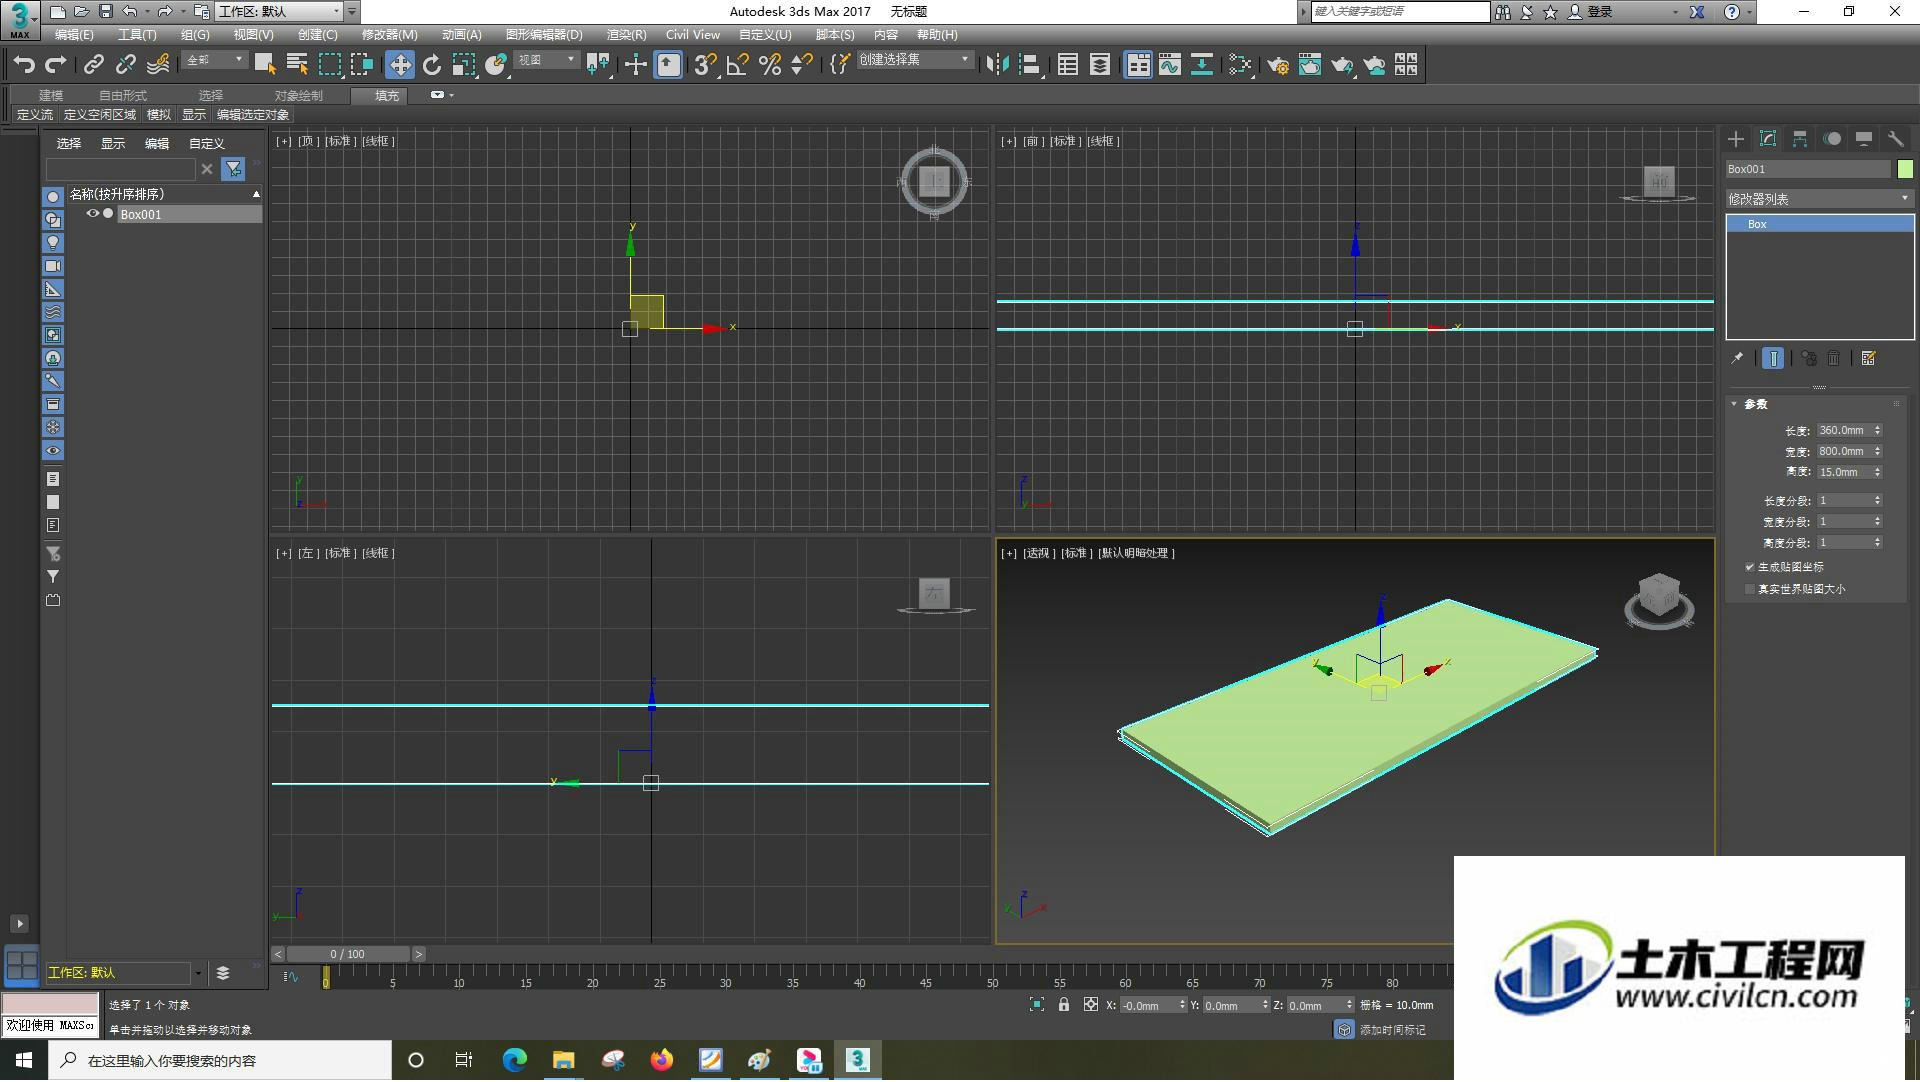Activate the Unlink Selection tool
This screenshot has height=1082, width=1920.
pyautogui.click(x=125, y=65)
